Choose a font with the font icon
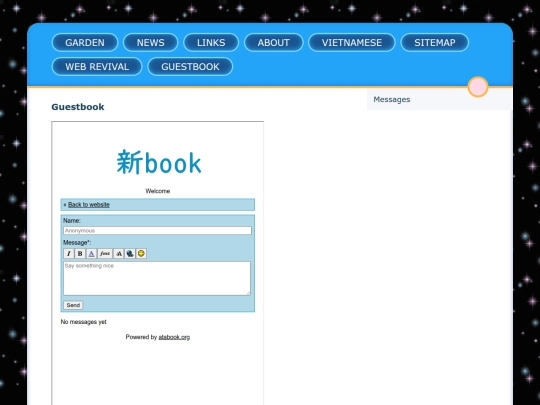540x405 pixels. [x=105, y=254]
